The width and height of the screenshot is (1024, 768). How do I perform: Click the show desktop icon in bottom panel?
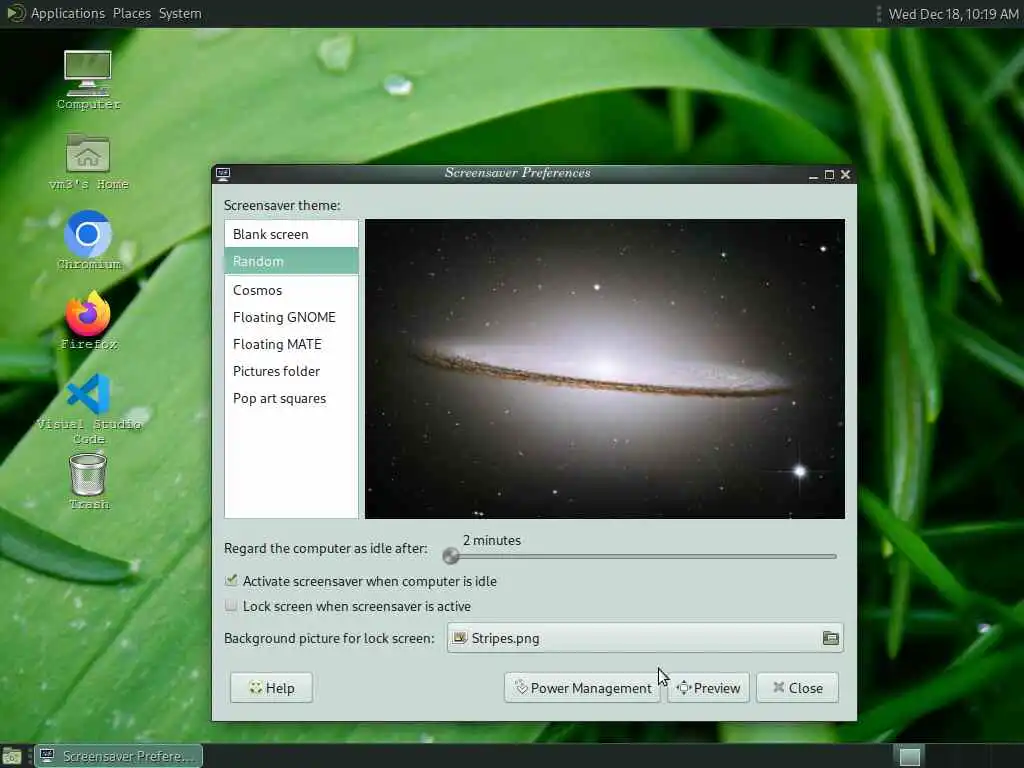(12, 756)
